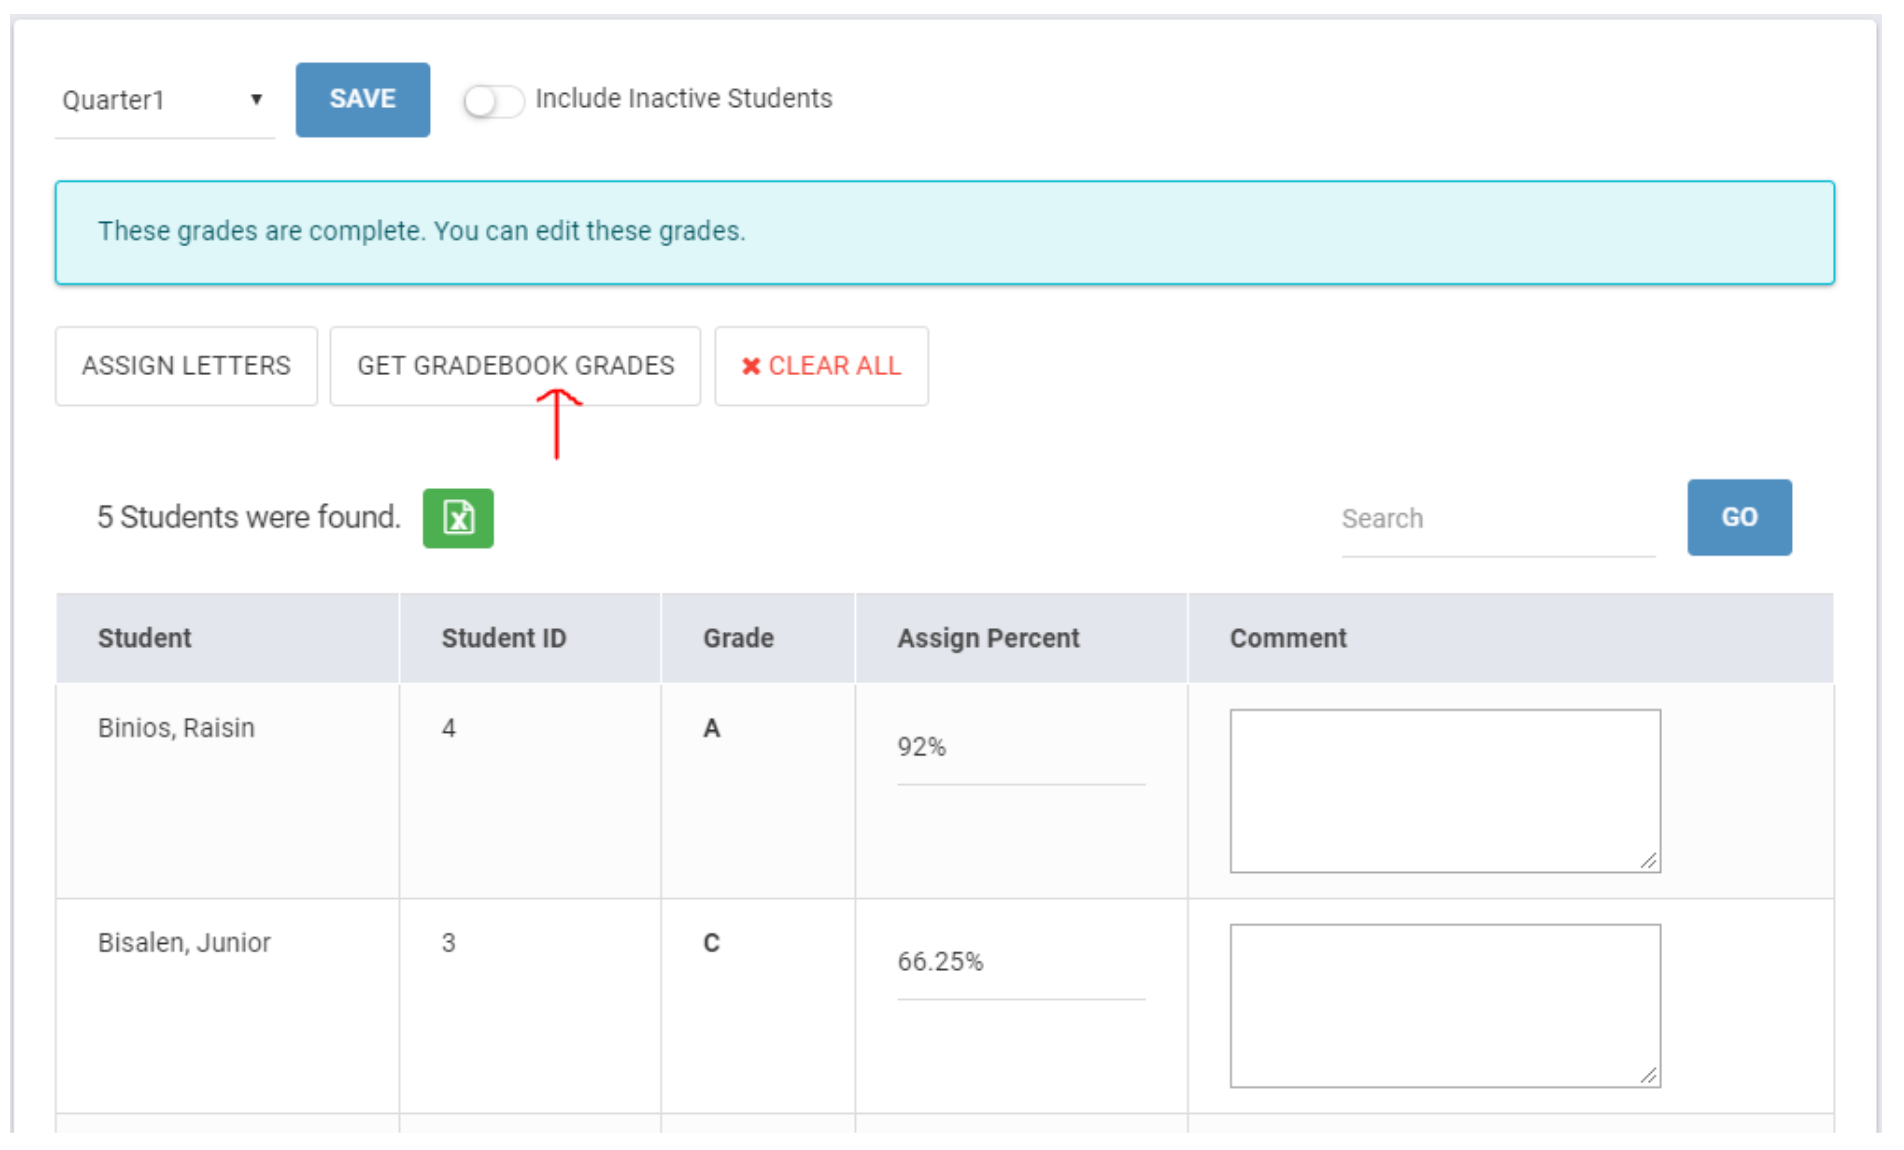Type in Bisalen, Junior's comment box

pos(1444,1005)
